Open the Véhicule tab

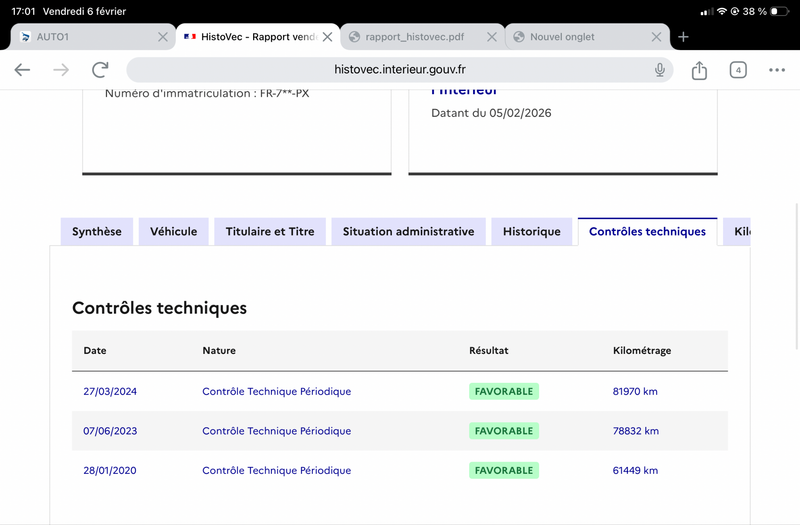point(174,231)
